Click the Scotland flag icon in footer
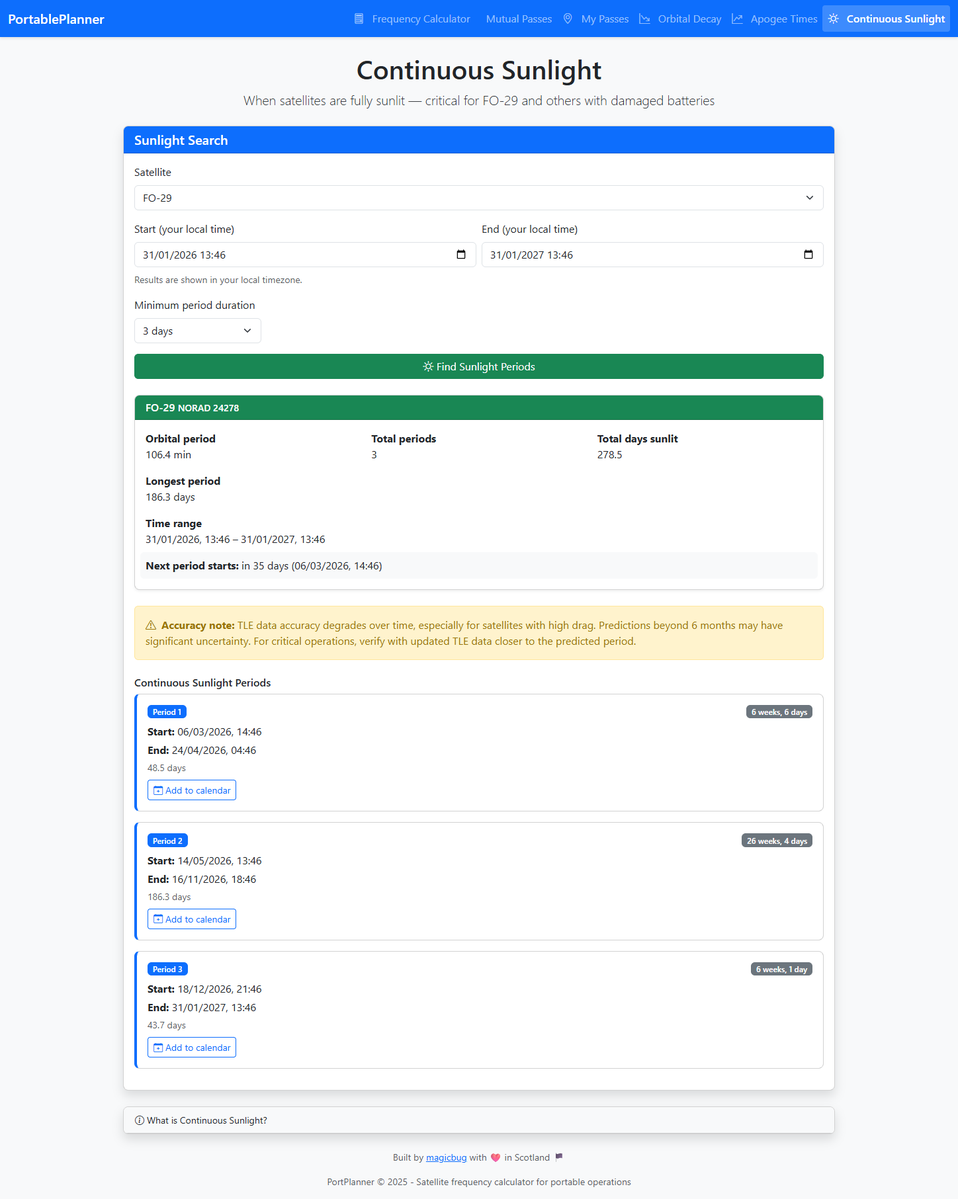The height and width of the screenshot is (1199, 958). (x=559, y=1157)
